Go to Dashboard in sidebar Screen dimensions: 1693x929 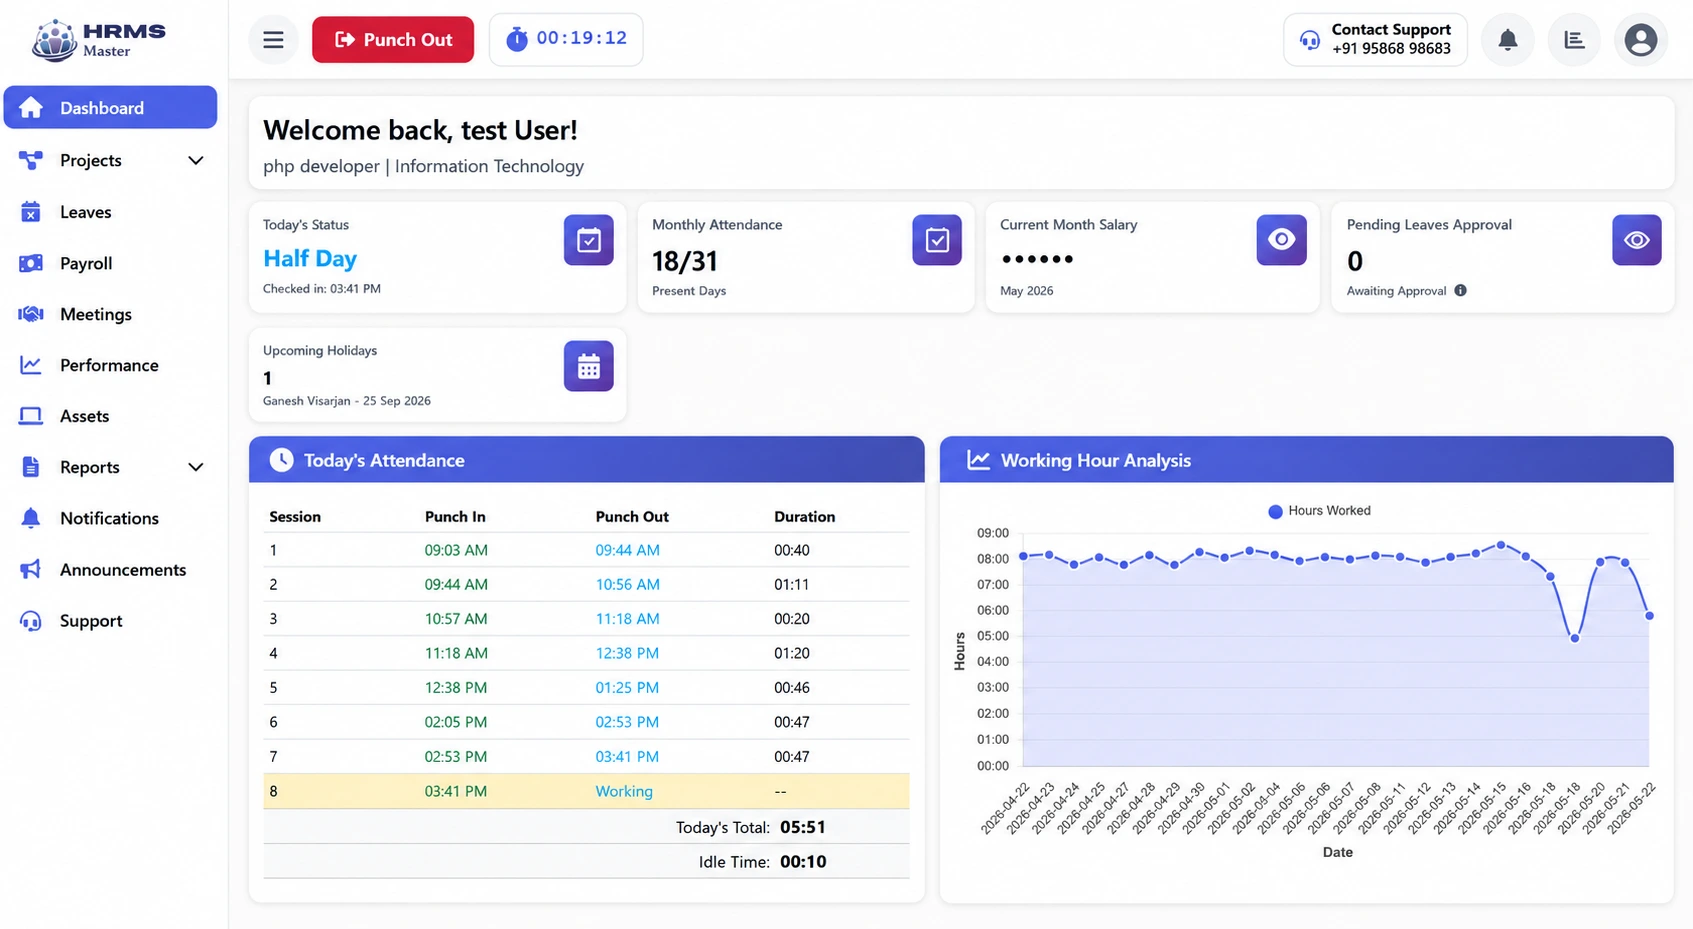point(110,107)
